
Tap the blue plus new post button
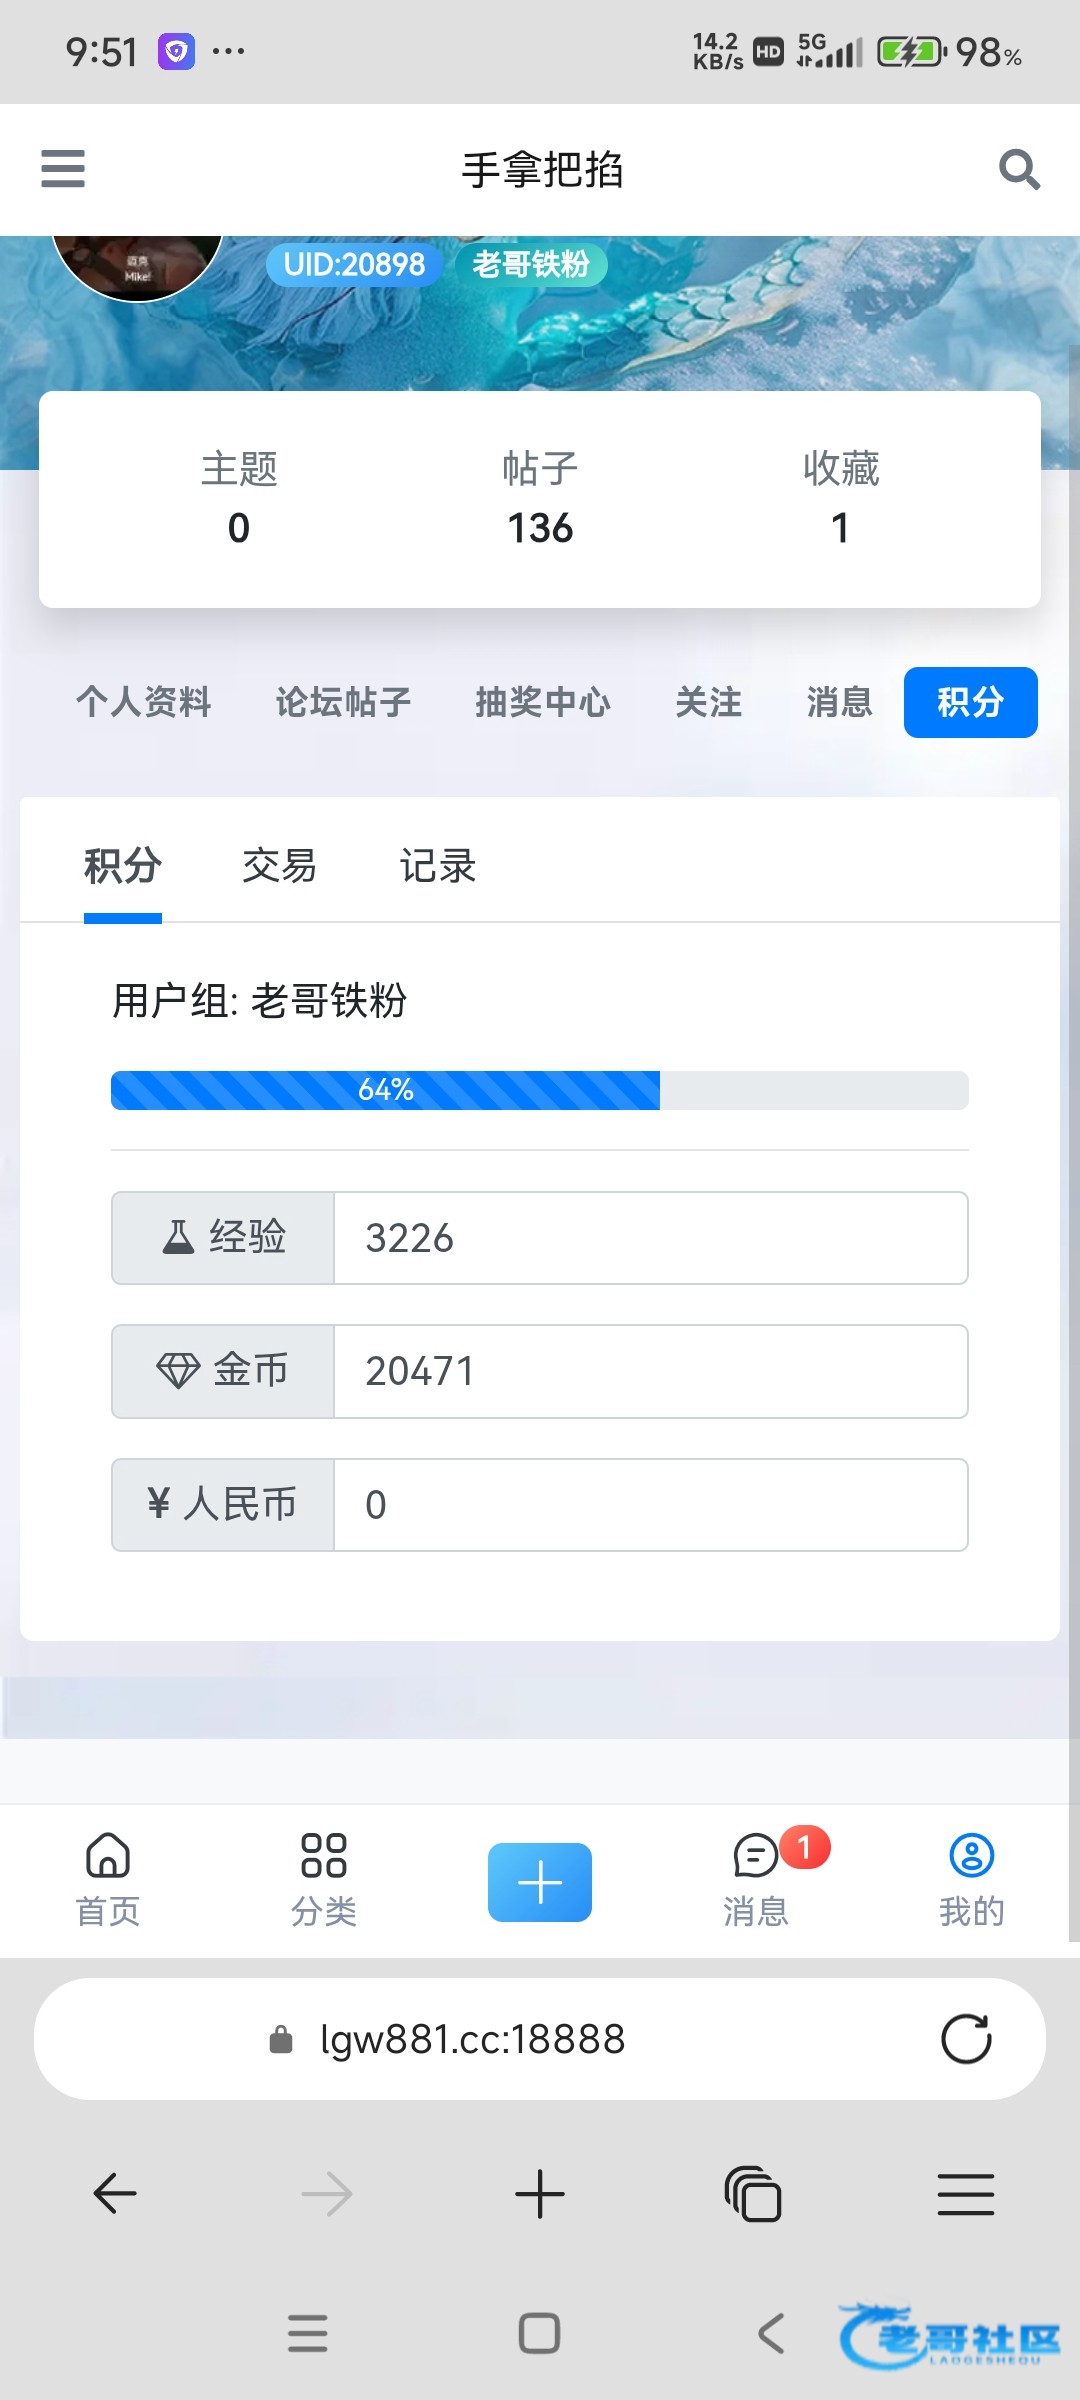pos(540,1882)
